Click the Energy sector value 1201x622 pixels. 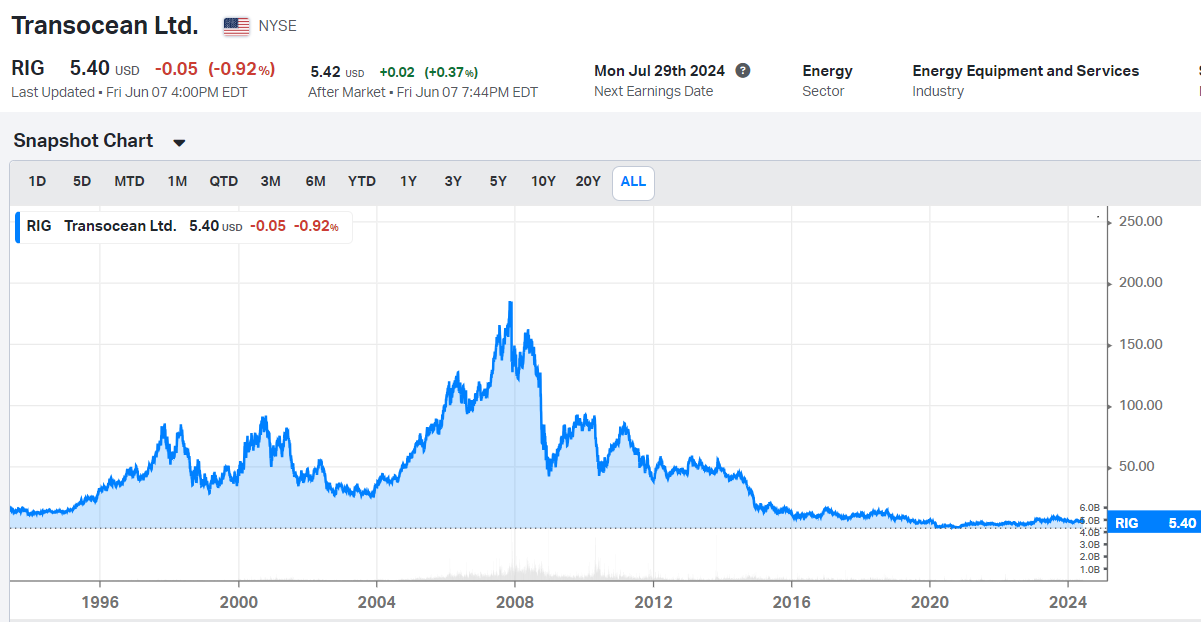tap(827, 71)
